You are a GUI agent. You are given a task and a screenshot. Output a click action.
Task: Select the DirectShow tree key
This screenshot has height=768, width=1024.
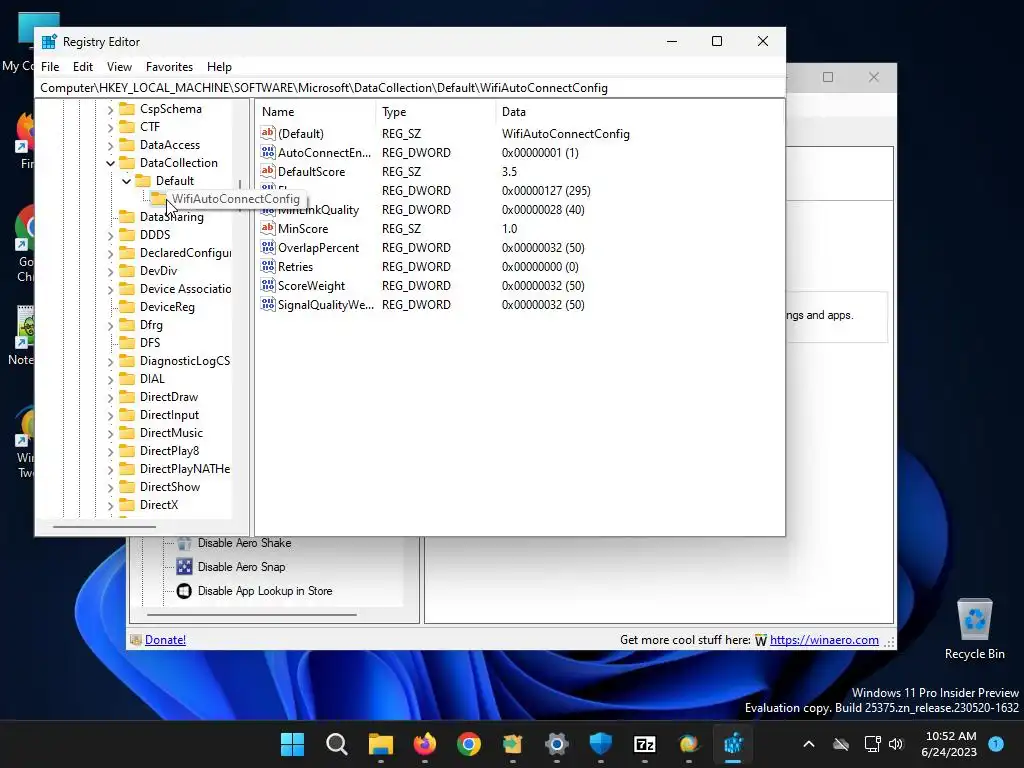pyautogui.click(x=170, y=487)
